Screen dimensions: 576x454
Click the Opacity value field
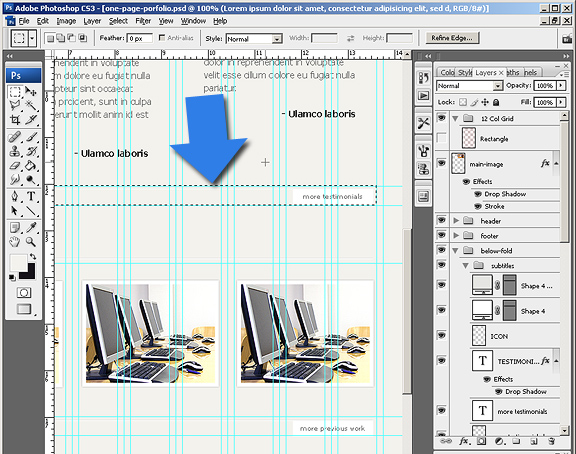pyautogui.click(x=545, y=85)
